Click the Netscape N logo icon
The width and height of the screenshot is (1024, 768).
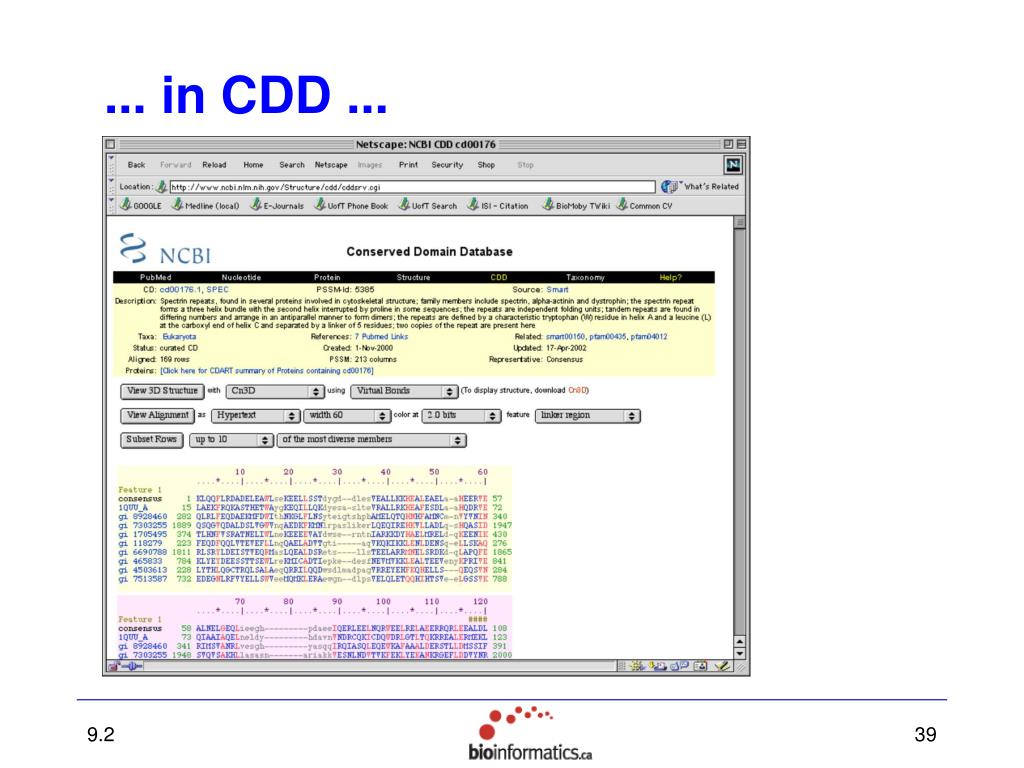(733, 165)
